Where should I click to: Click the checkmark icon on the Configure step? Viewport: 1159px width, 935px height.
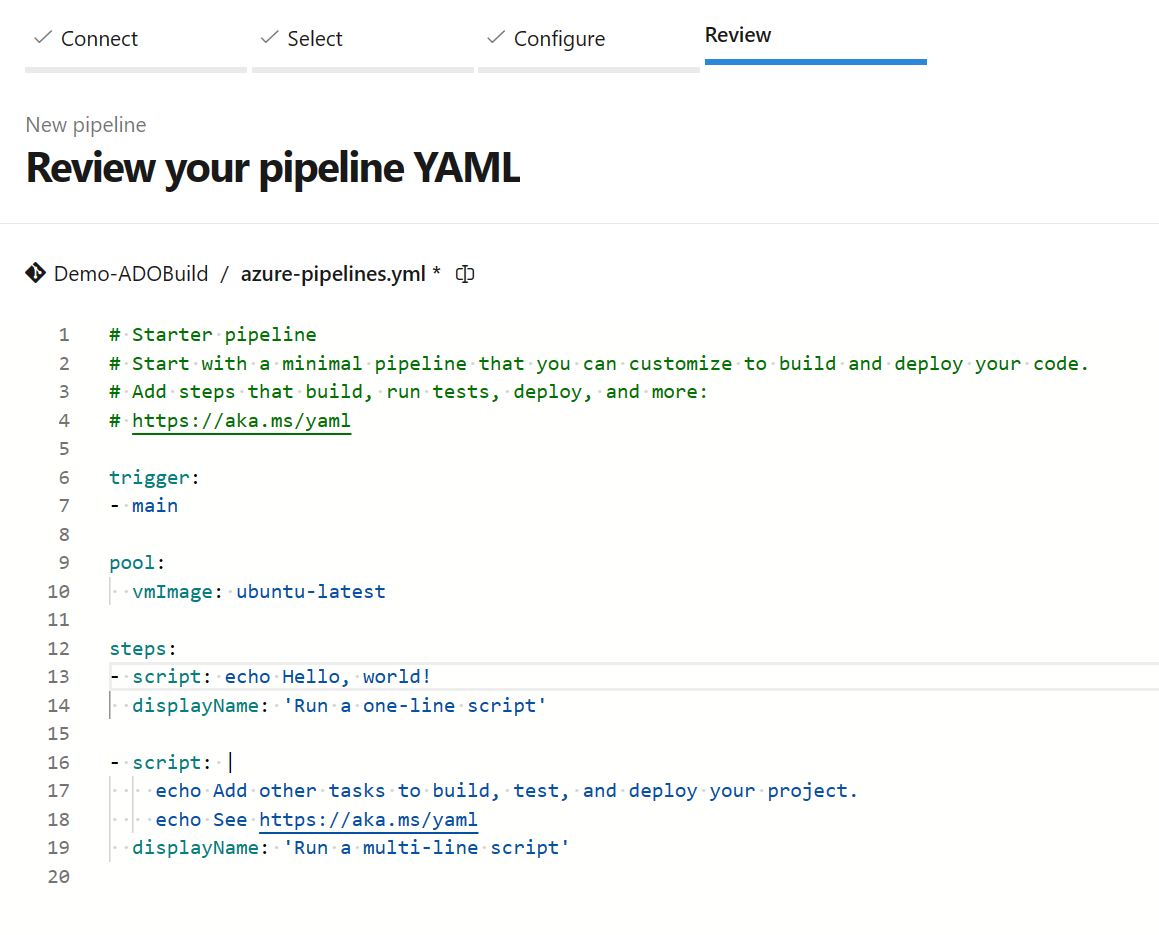494,36
